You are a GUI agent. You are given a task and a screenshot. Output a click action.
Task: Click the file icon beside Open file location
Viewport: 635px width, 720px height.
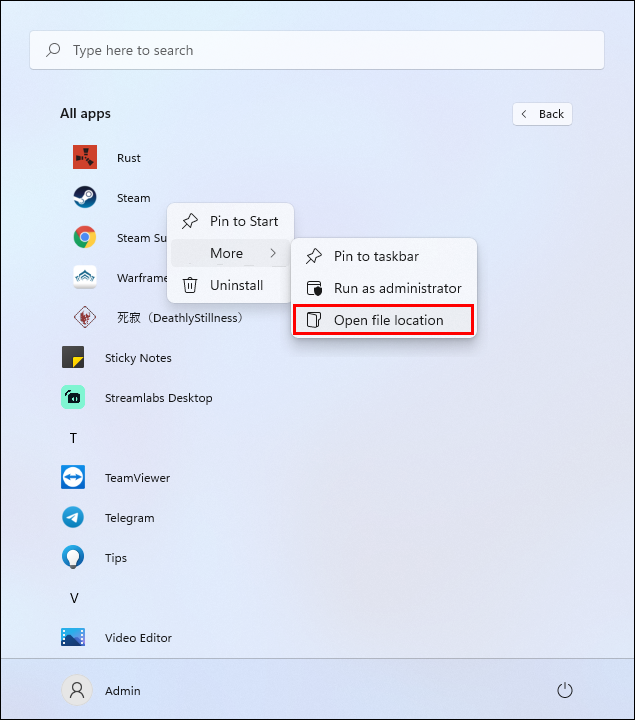click(x=314, y=320)
